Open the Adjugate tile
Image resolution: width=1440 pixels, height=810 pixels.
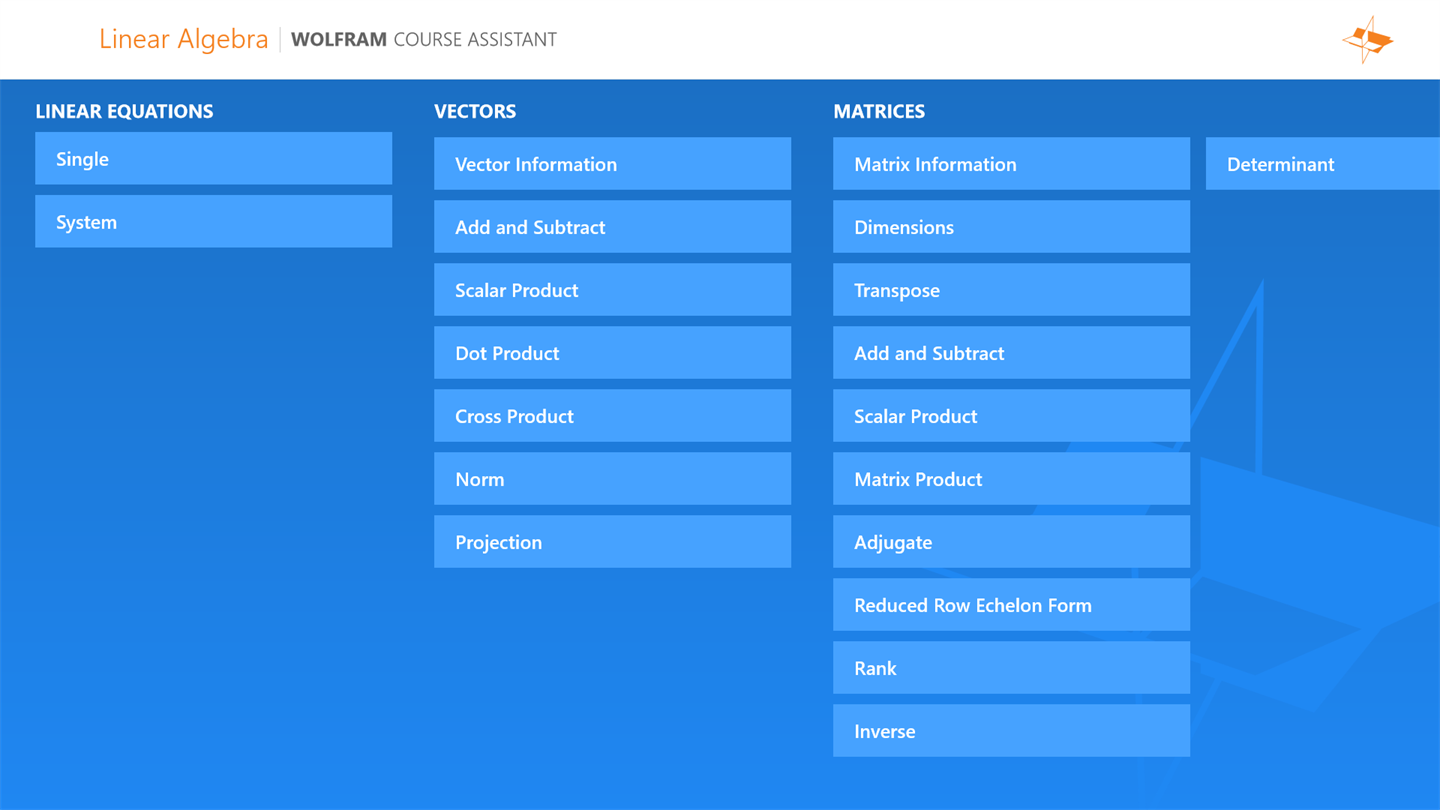(x=1011, y=542)
